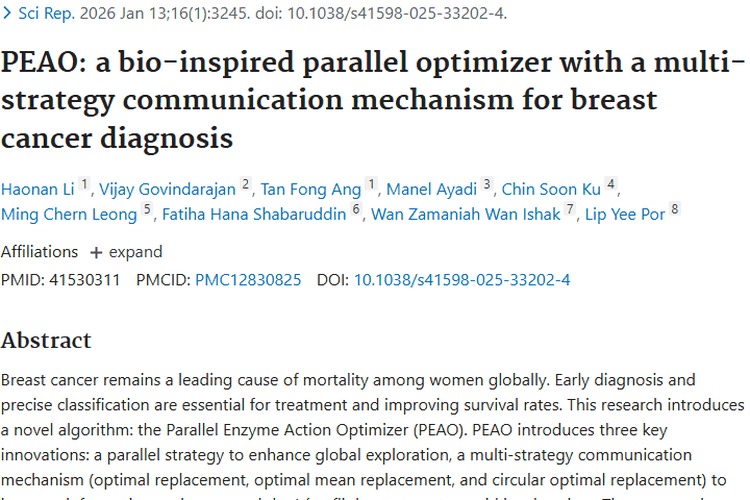Open author Haonan Li's link

point(36,189)
